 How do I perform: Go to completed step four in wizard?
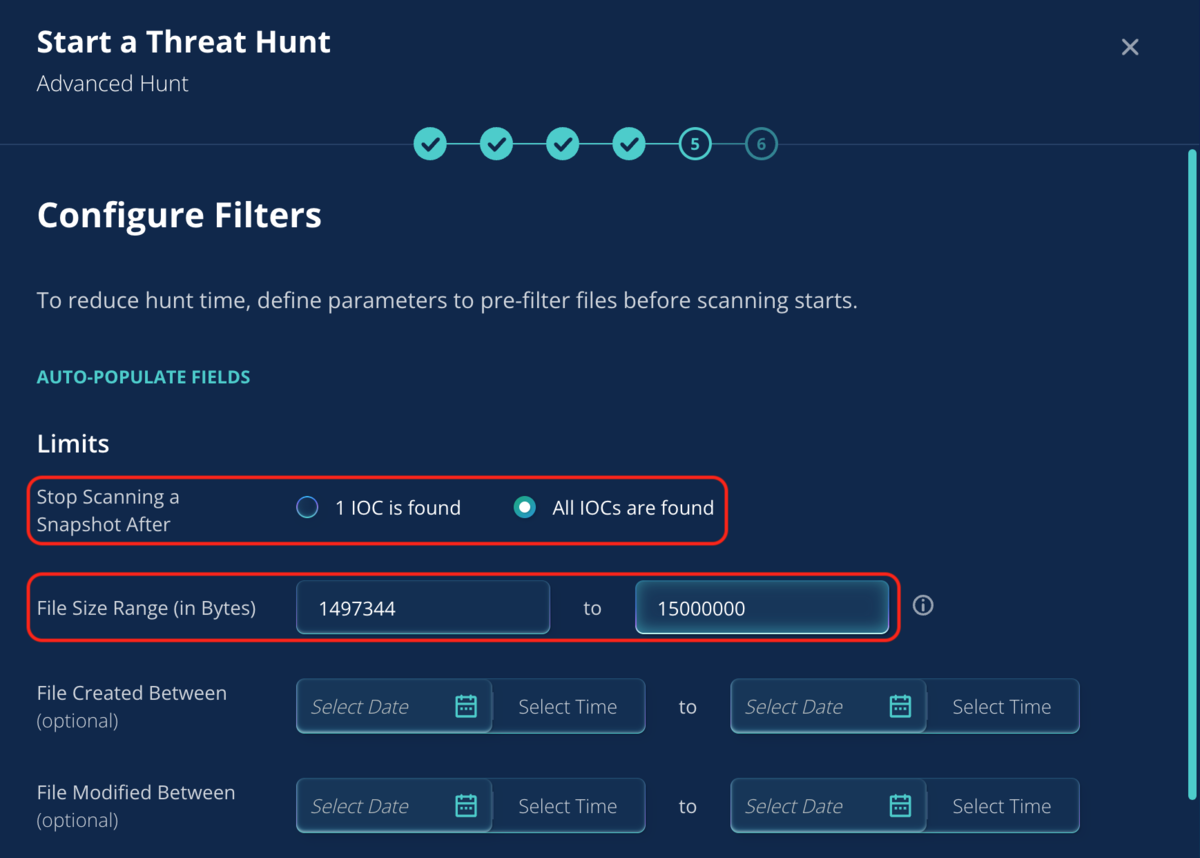(x=628, y=144)
